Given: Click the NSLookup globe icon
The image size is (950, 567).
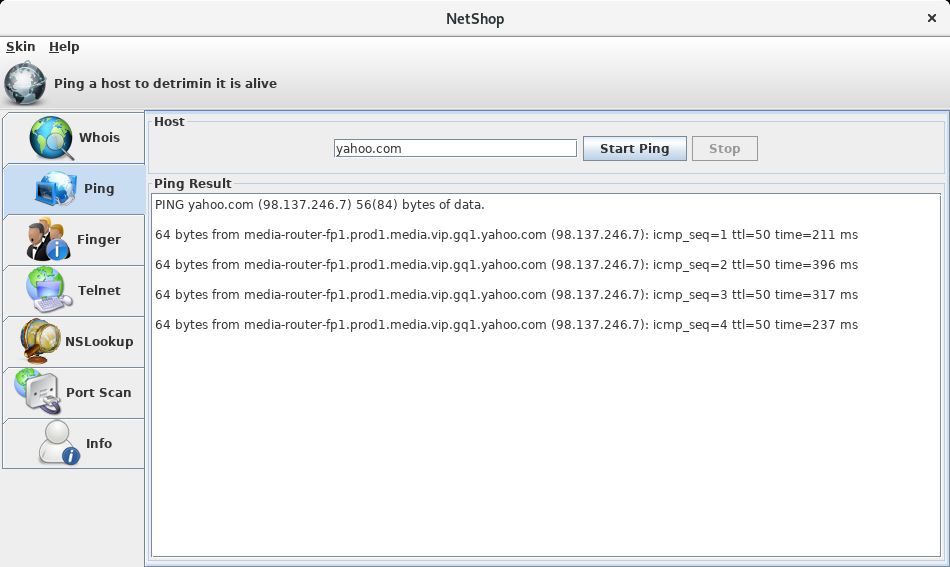Looking at the screenshot, I should click(x=39, y=341).
